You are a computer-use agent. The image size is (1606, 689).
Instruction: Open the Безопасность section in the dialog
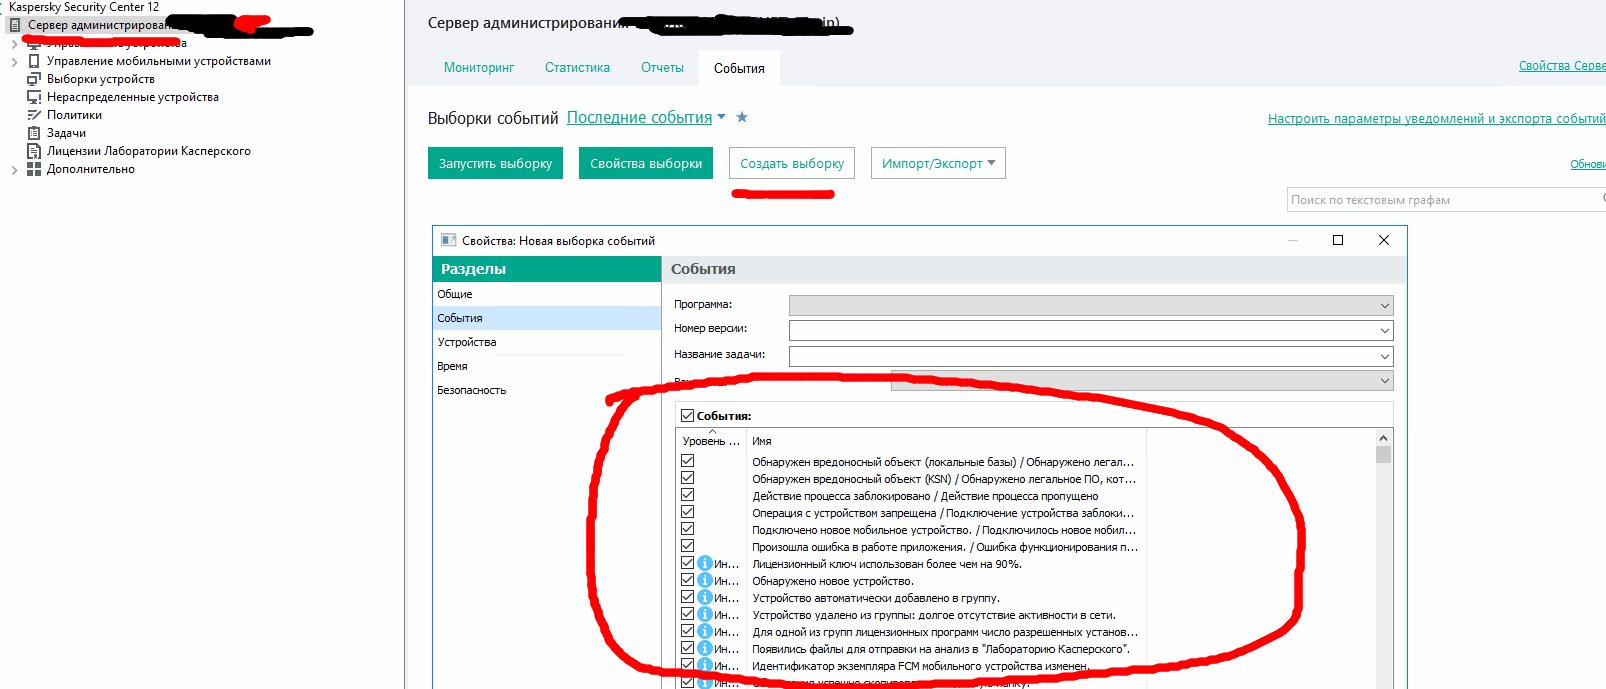[x=547, y=390]
